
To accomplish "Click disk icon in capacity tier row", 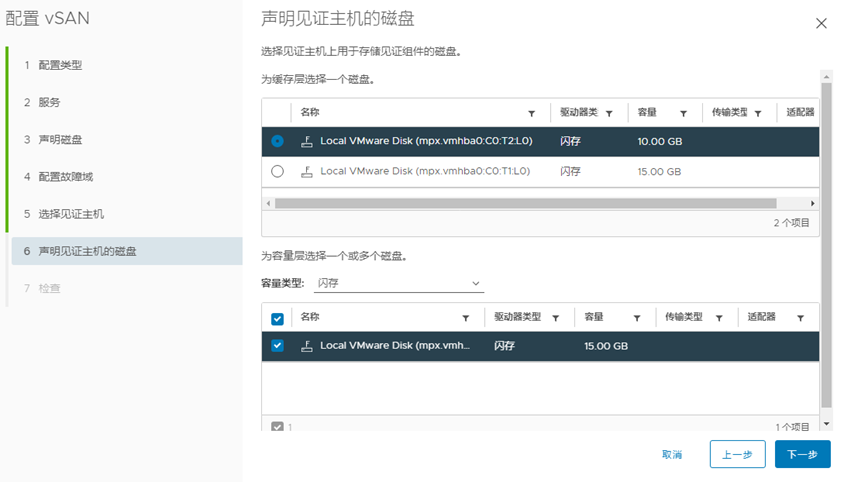I will click(x=307, y=346).
